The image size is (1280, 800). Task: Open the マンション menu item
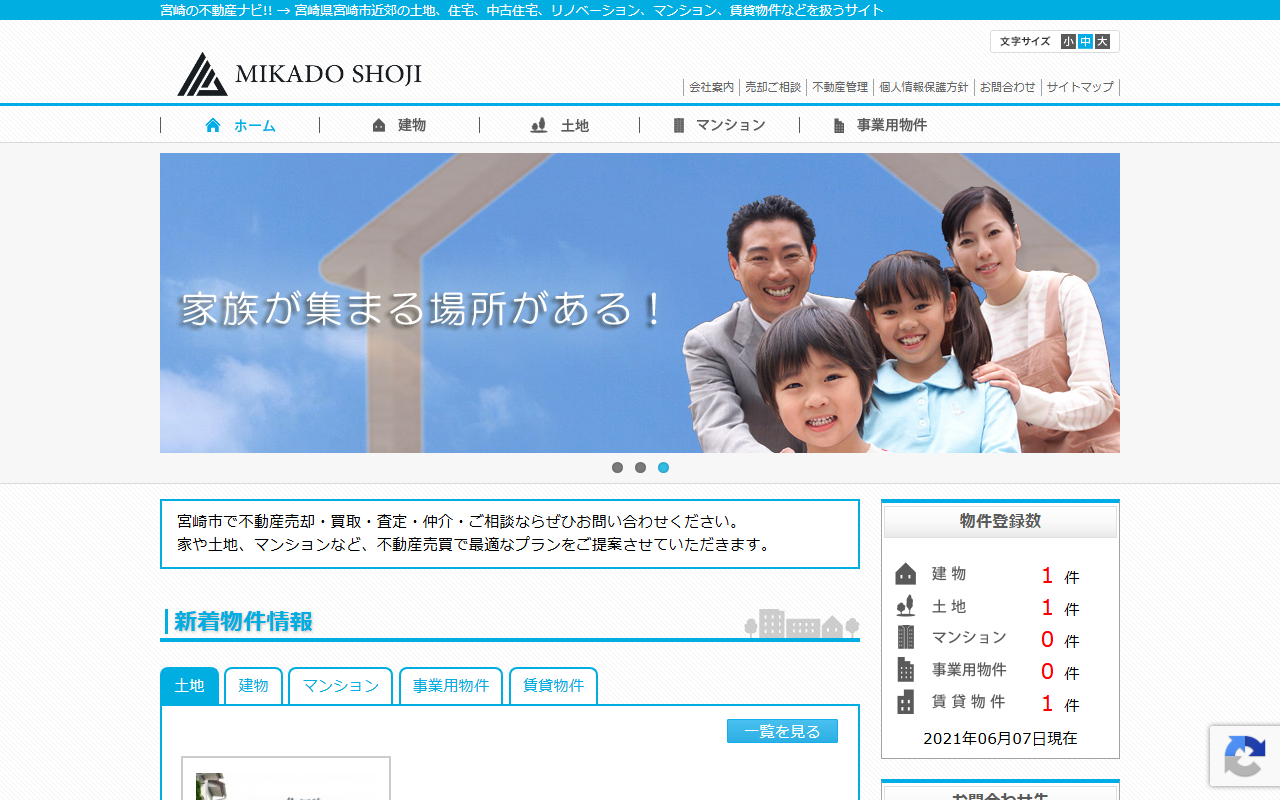720,125
